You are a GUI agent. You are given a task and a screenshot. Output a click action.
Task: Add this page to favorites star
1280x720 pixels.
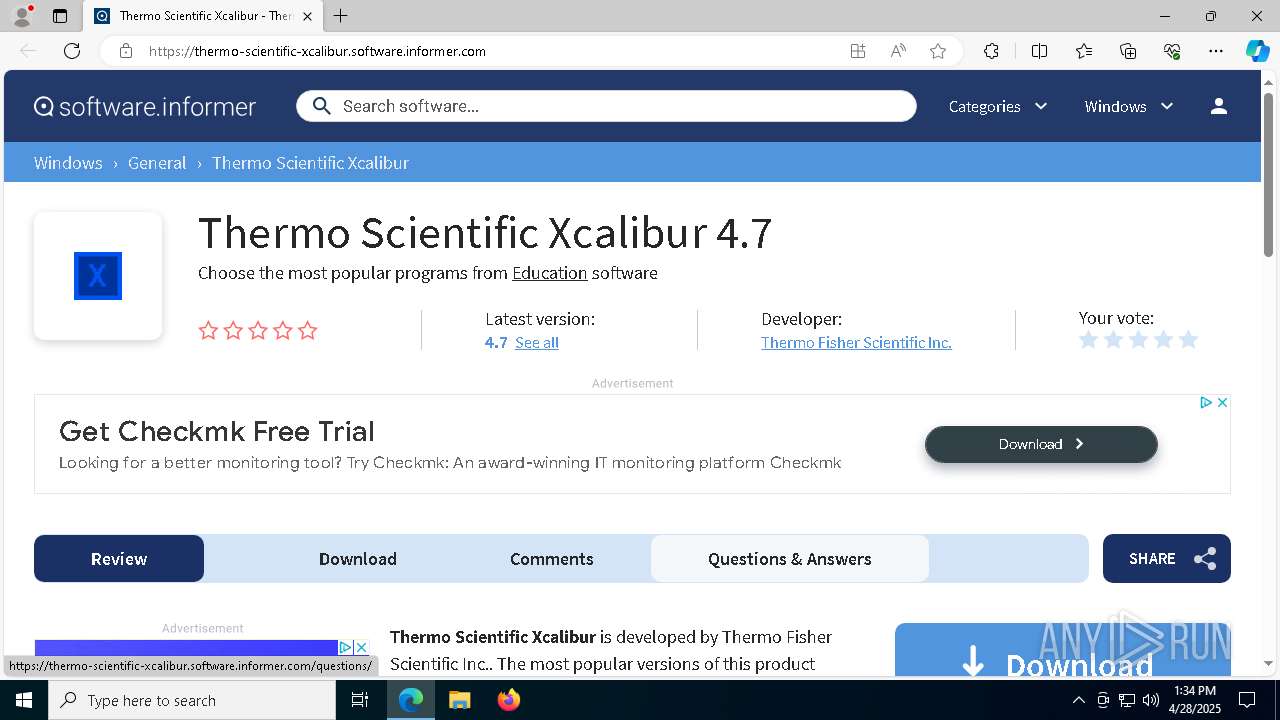(x=938, y=51)
